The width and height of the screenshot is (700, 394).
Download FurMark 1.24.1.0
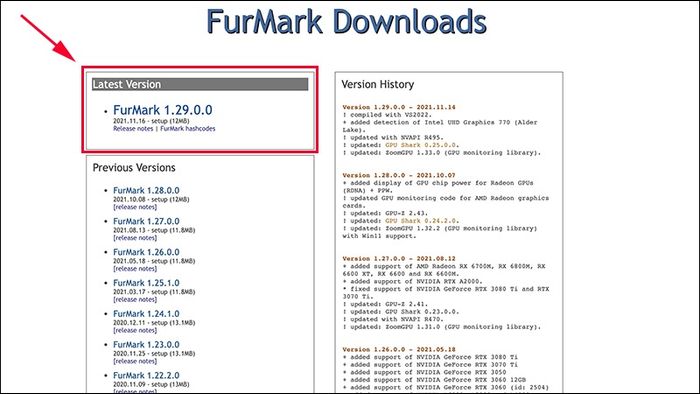pos(146,314)
